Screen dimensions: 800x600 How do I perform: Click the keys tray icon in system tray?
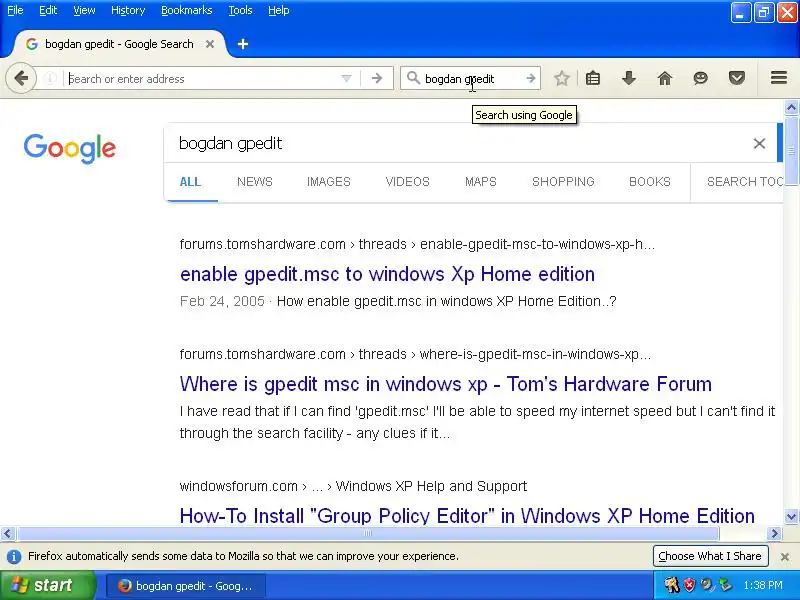[672, 585]
